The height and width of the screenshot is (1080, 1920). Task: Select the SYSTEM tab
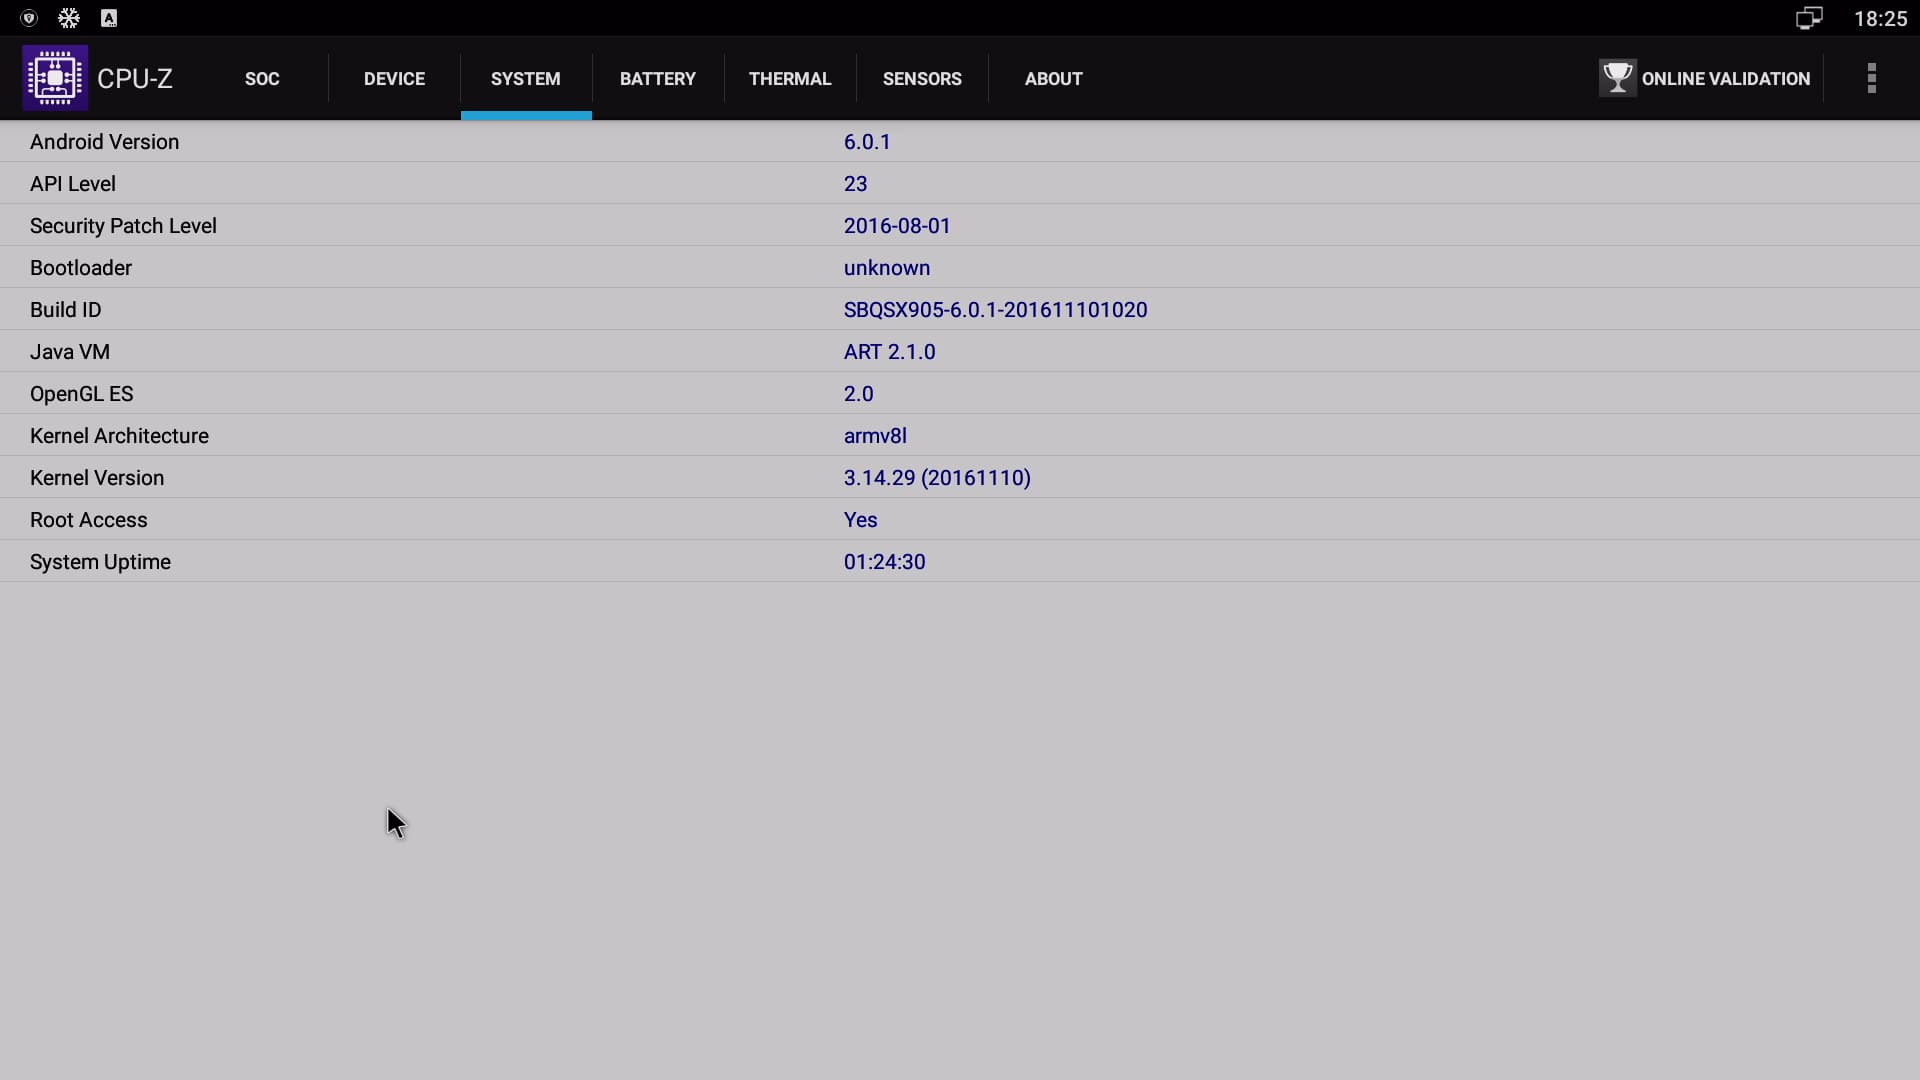pyautogui.click(x=525, y=79)
